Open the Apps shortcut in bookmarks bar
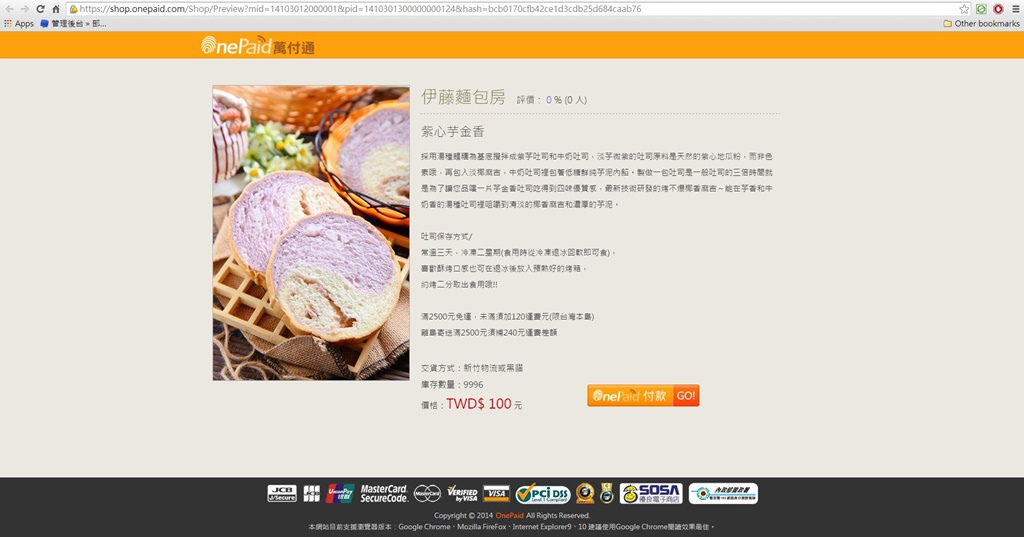The width and height of the screenshot is (1024, 537). click(19, 24)
